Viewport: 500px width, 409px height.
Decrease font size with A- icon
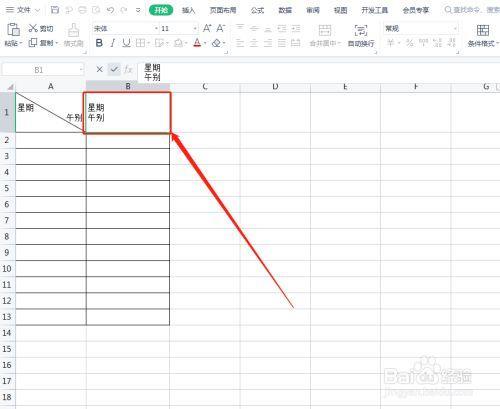(221, 28)
